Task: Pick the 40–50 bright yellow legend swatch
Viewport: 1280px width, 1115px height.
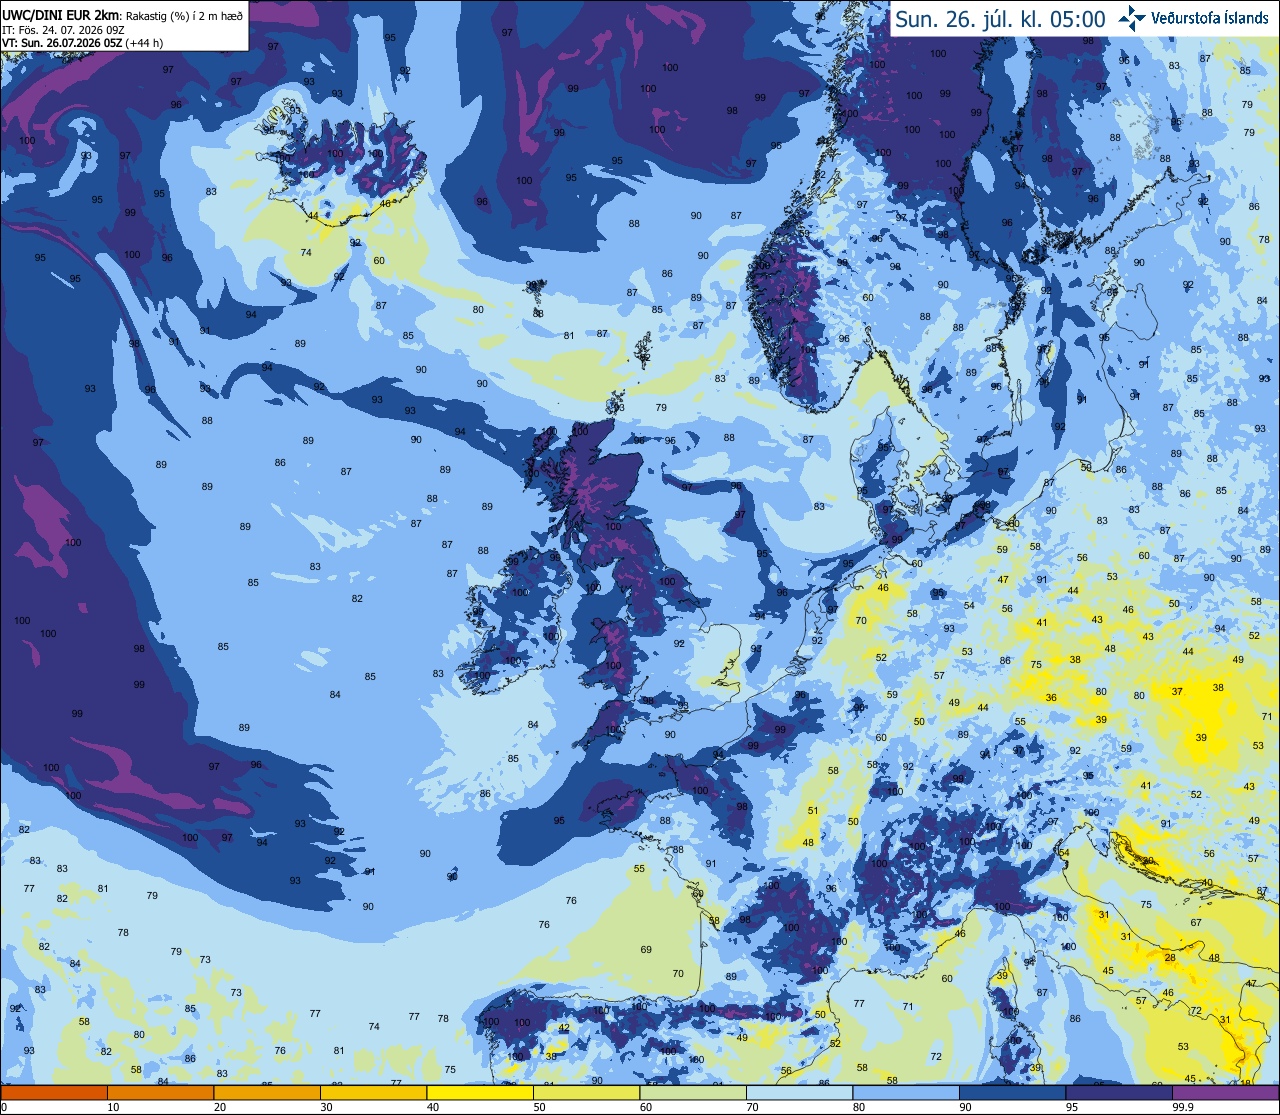Action: click(480, 1092)
